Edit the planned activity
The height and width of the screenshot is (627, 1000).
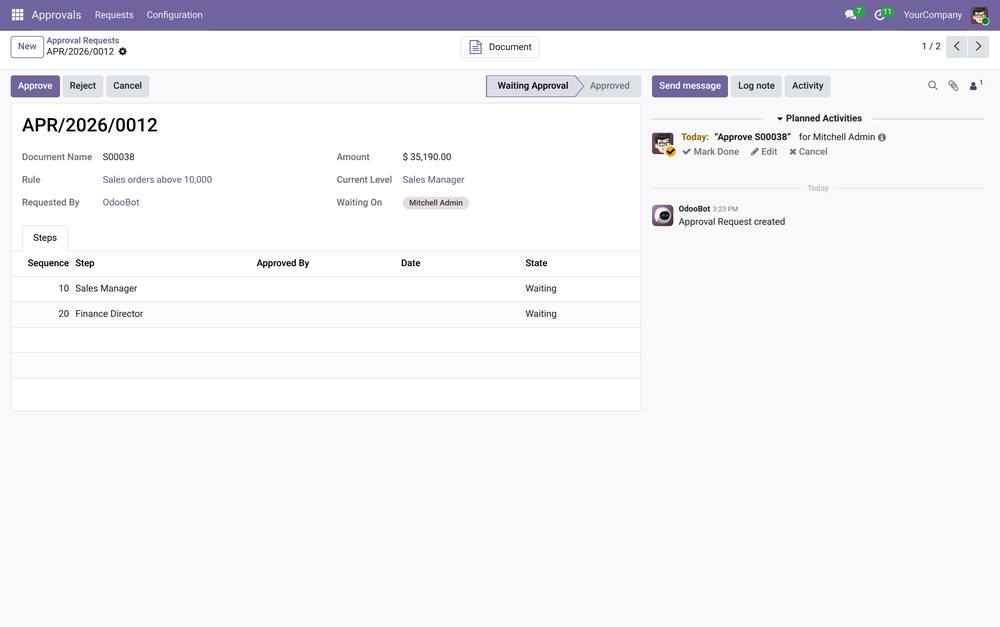[764, 152]
